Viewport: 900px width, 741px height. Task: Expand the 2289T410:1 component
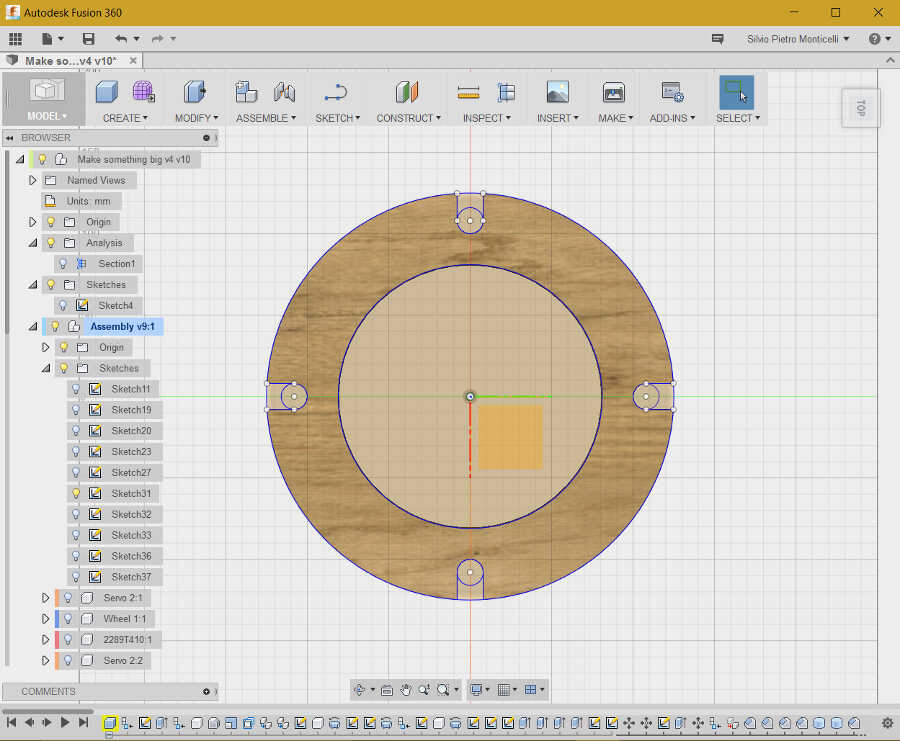click(45, 639)
